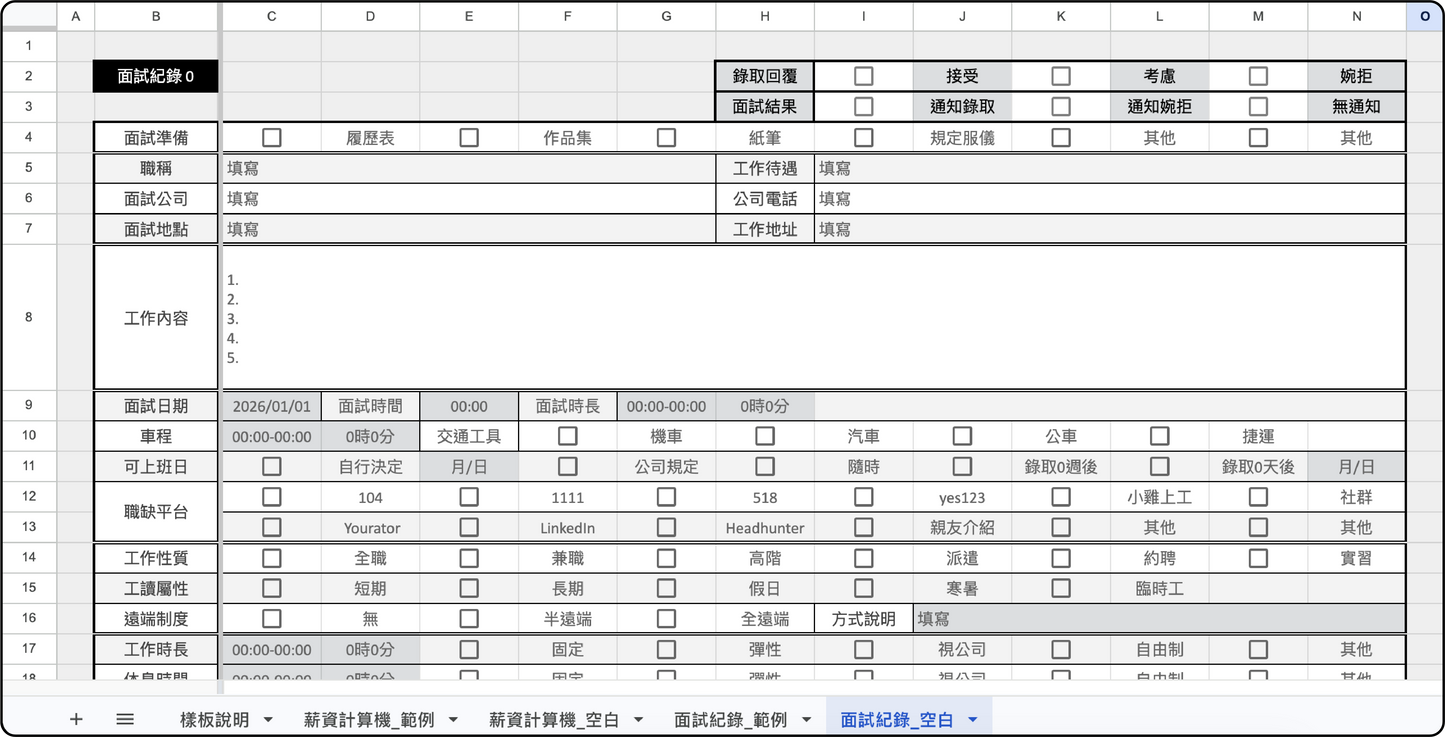Toggle the 機車 transport checkbox
This screenshot has height=737, width=1445.
[x=567, y=436]
